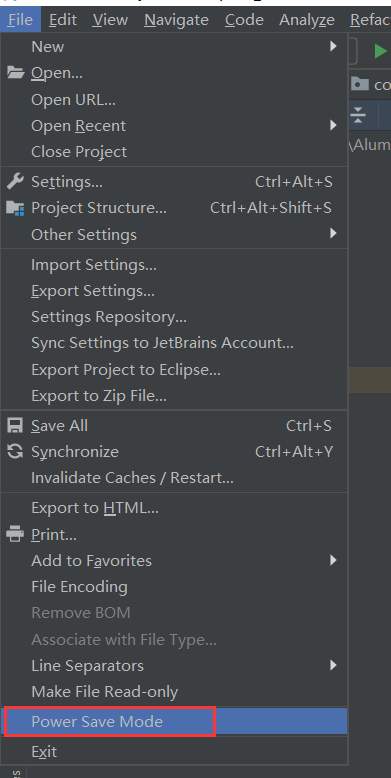This screenshot has width=391, height=778.
Task: Click the green Run arrow icon
Action: (x=381, y=51)
